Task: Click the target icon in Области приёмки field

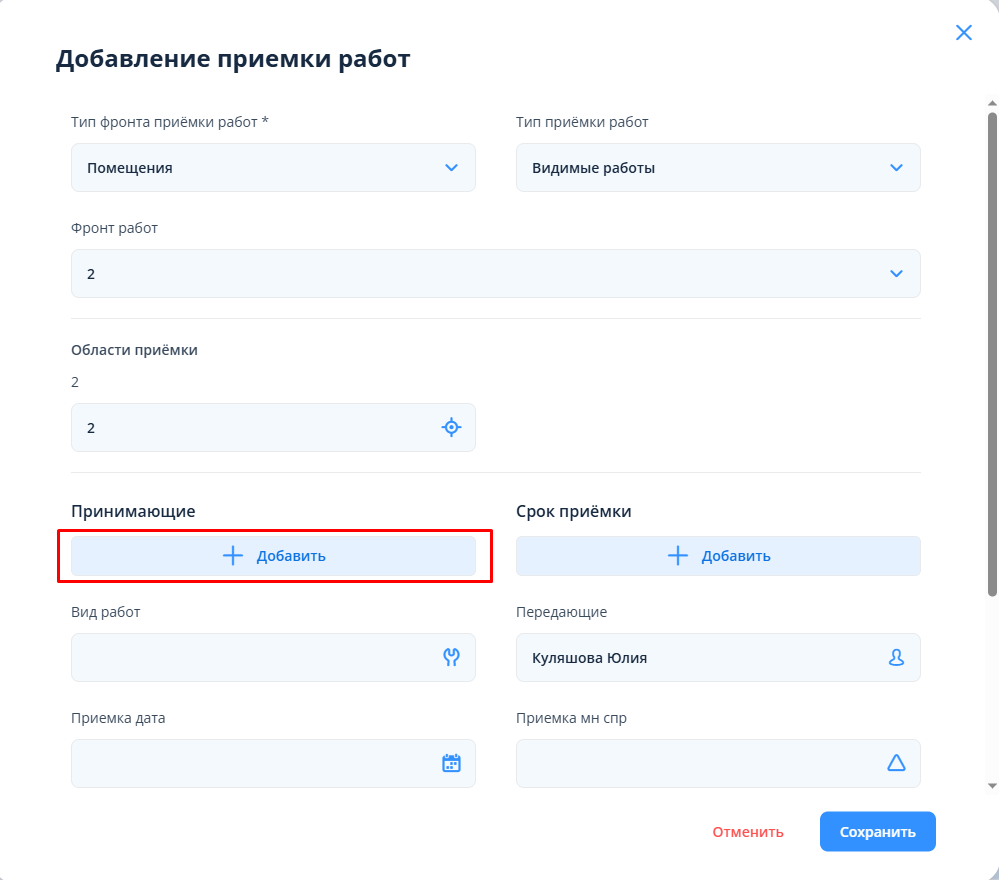Action: [x=451, y=428]
